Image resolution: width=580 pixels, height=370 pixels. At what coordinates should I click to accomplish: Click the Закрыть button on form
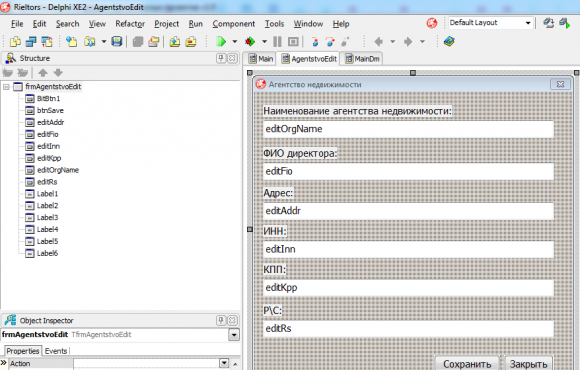click(528, 363)
